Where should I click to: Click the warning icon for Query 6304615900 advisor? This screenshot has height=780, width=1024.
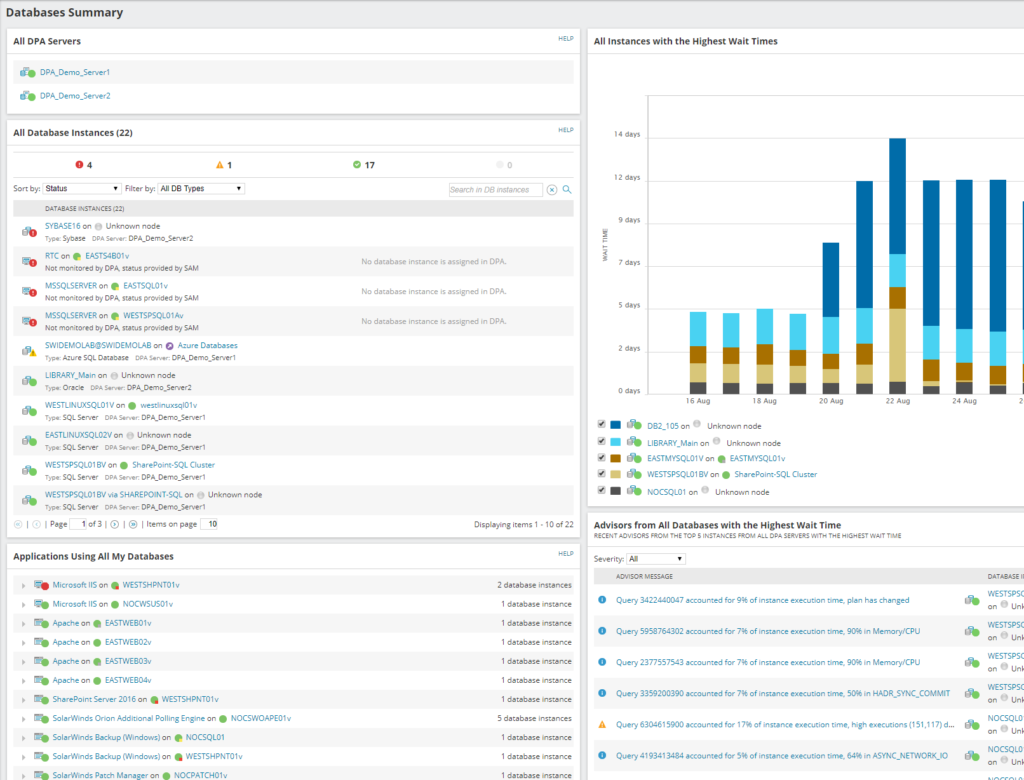point(602,724)
